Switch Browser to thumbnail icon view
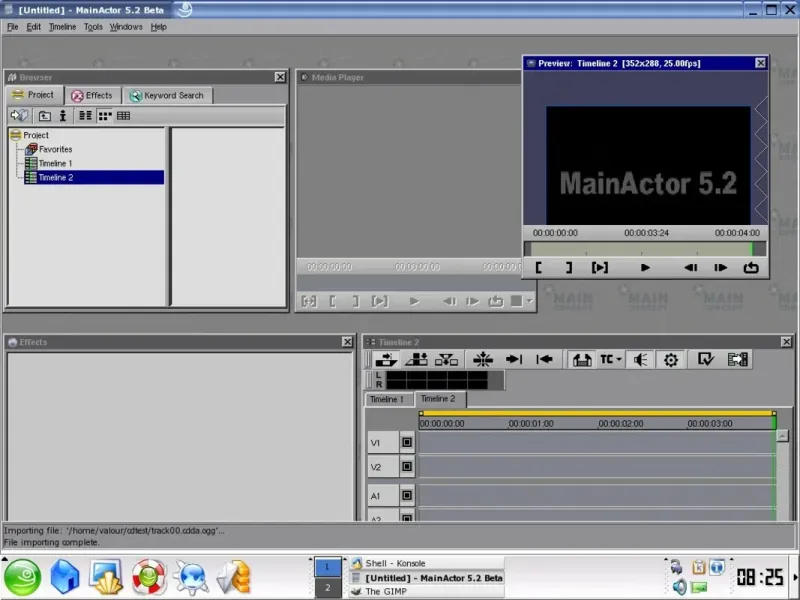The width and height of the screenshot is (800, 600). coord(105,116)
